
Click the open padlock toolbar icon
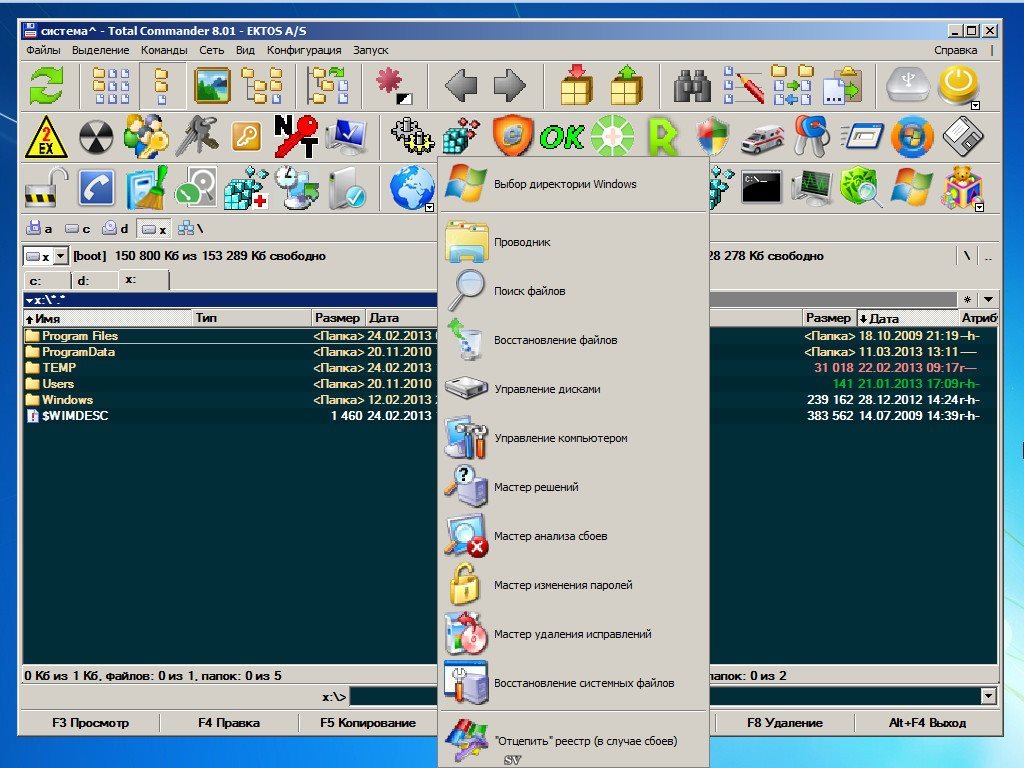tap(46, 187)
